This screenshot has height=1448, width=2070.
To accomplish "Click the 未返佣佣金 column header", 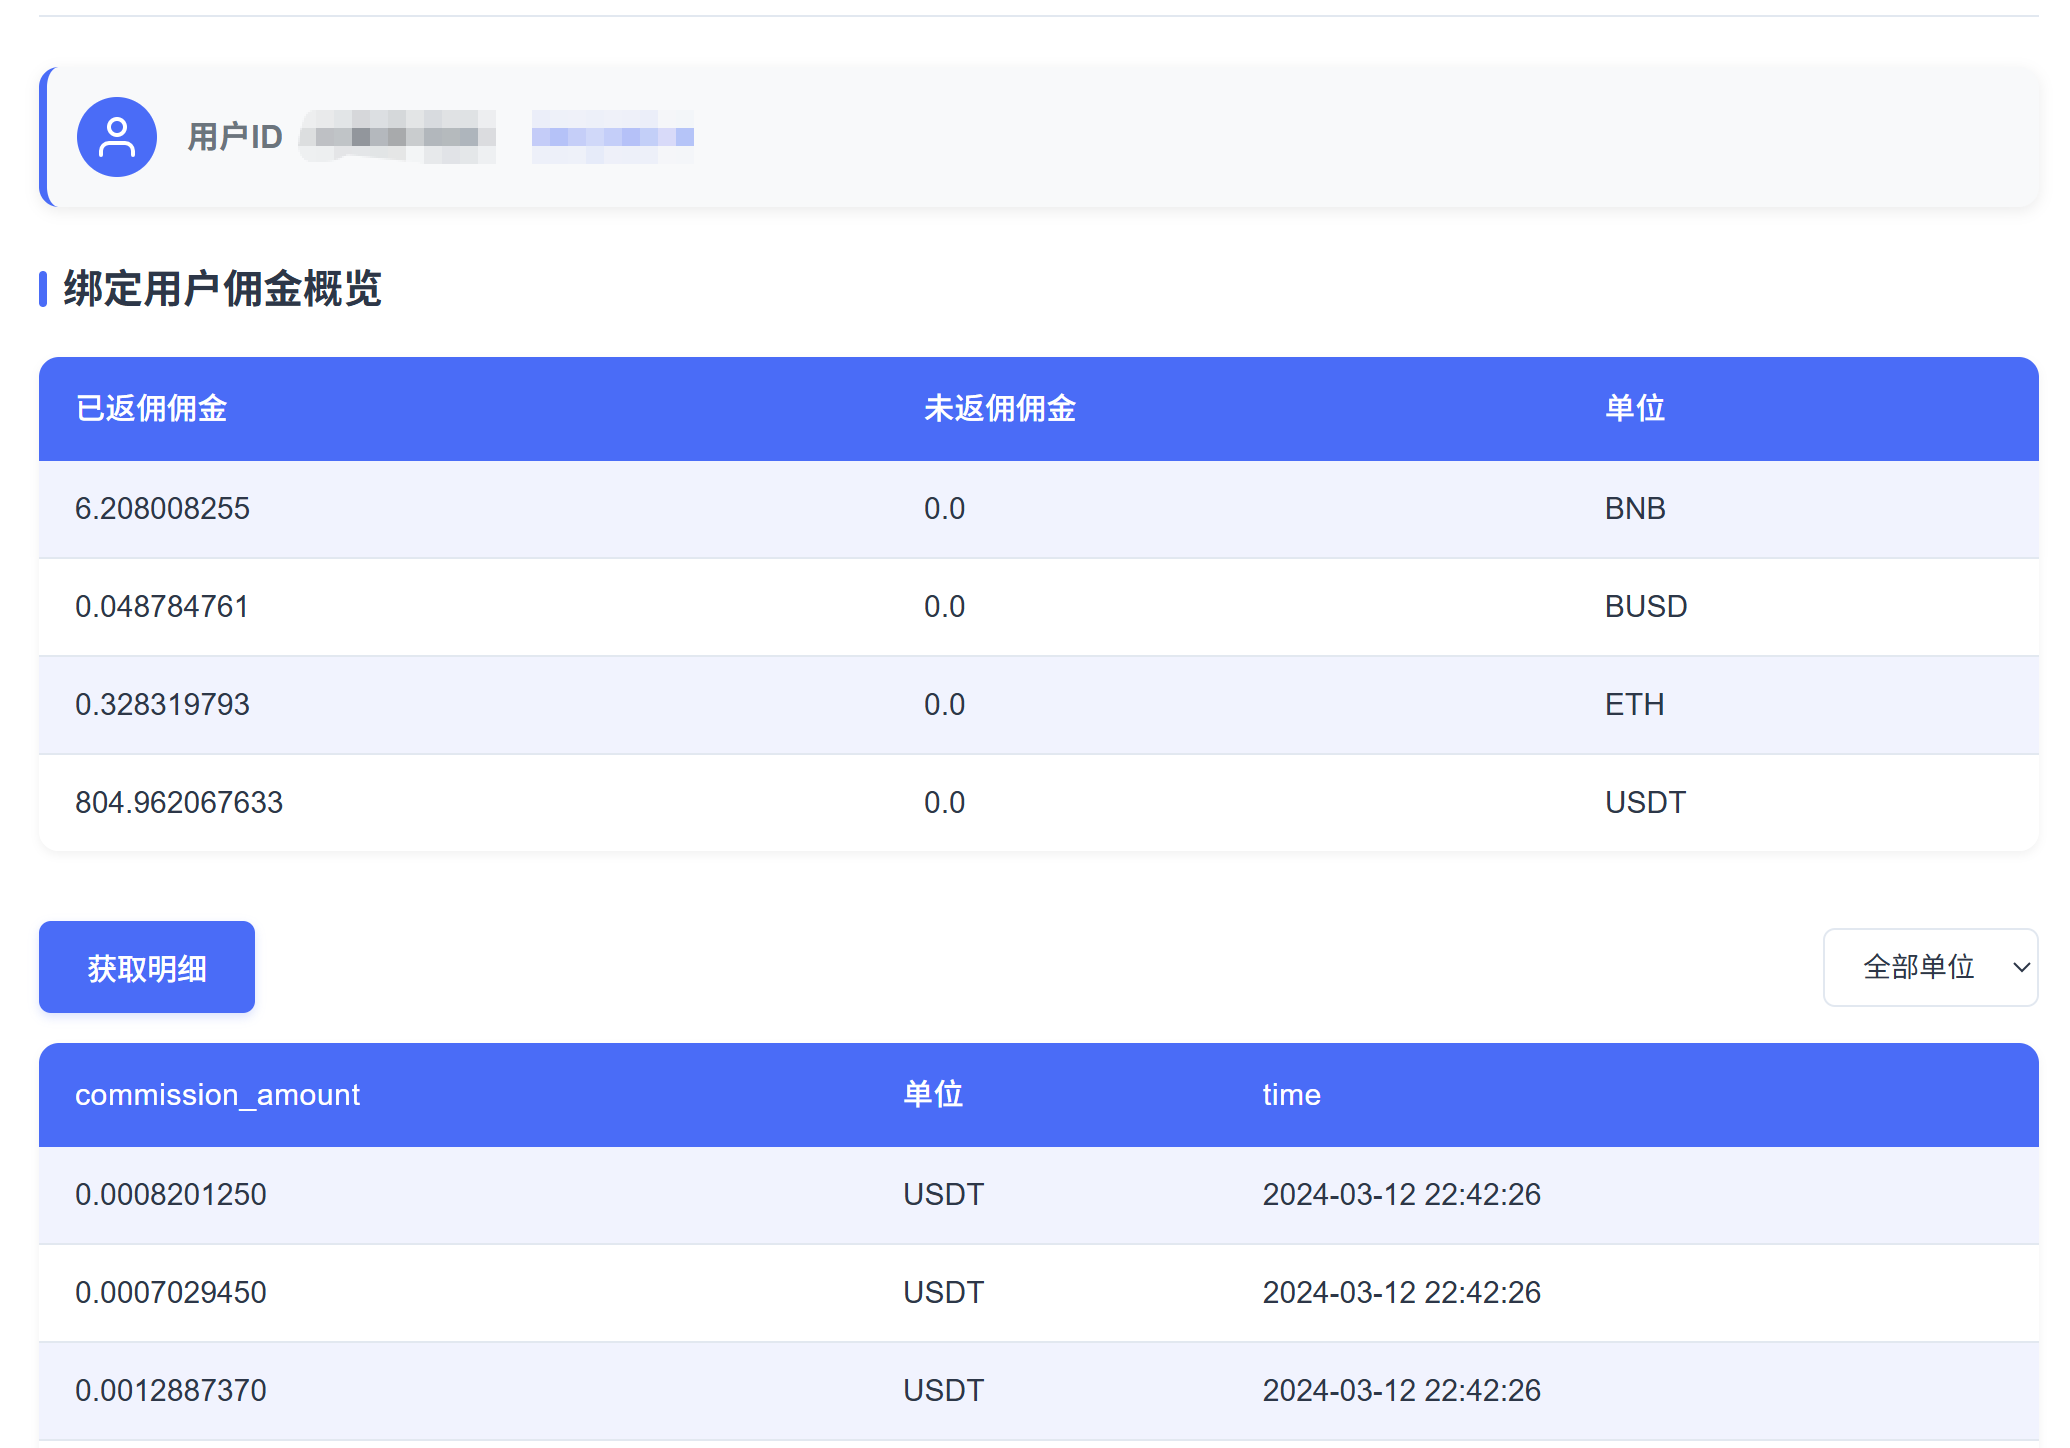I will 1000,409.
